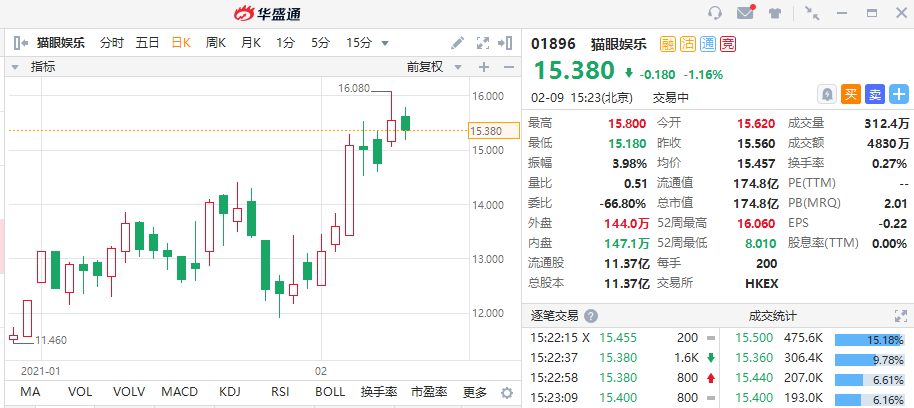The height and width of the screenshot is (408, 914).
Task: Toggle the 市盈率 indicator
Action: click(429, 392)
